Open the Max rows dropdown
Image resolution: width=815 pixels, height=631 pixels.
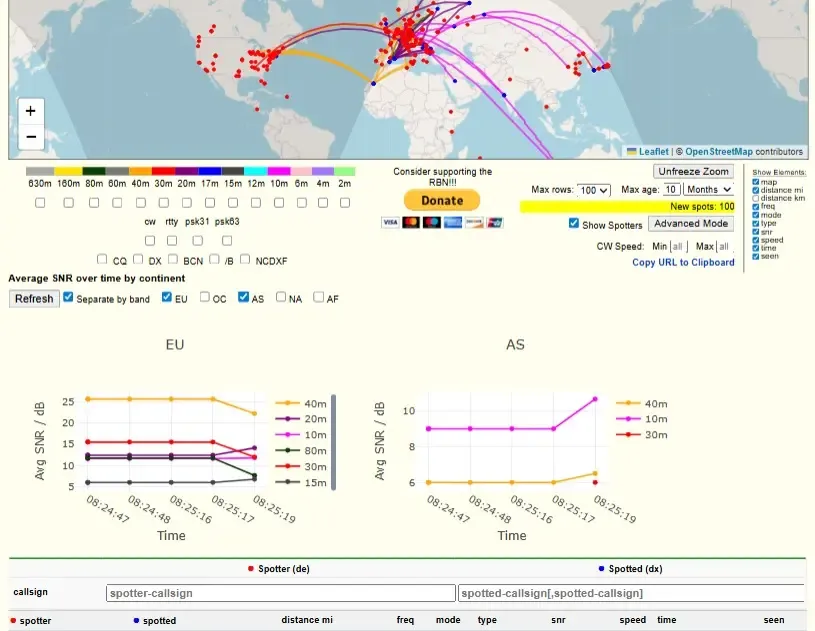click(x=594, y=190)
